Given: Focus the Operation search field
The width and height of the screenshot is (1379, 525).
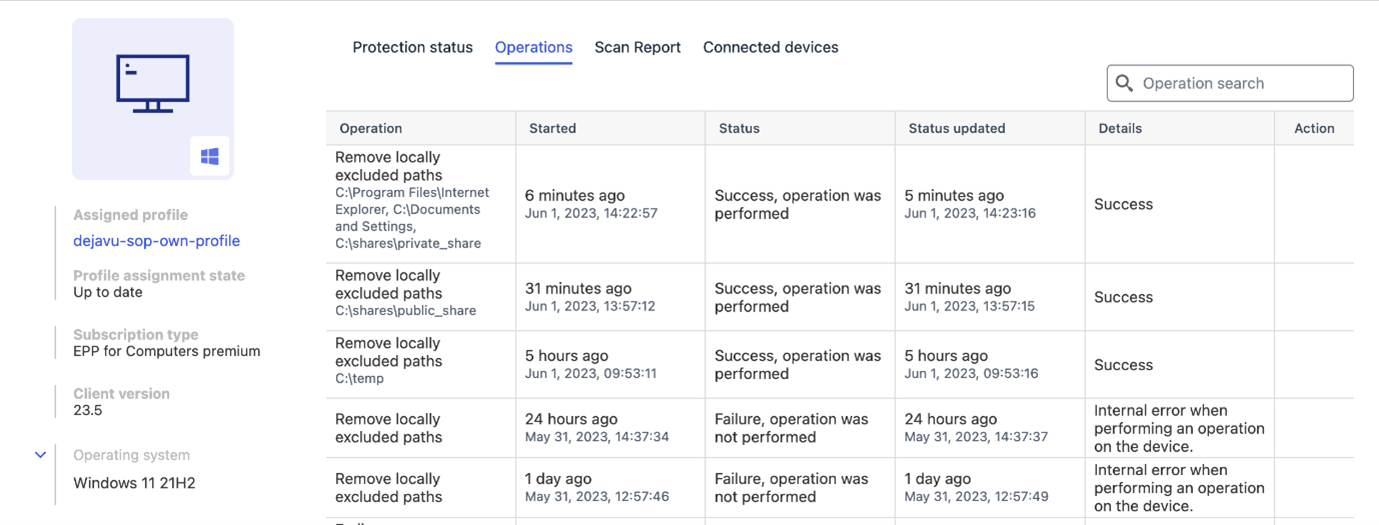Looking at the screenshot, I should click(1230, 83).
